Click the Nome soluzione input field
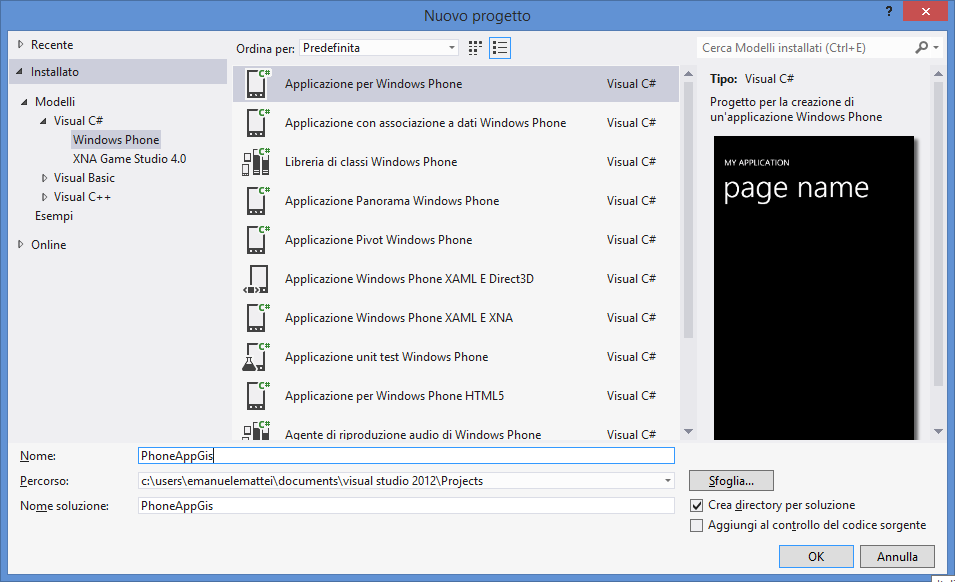 tap(406, 505)
